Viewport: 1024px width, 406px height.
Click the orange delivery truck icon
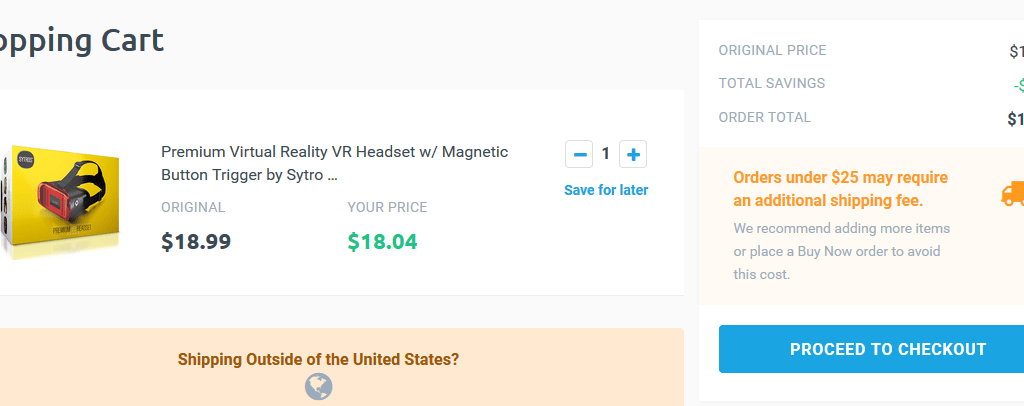coord(1012,193)
